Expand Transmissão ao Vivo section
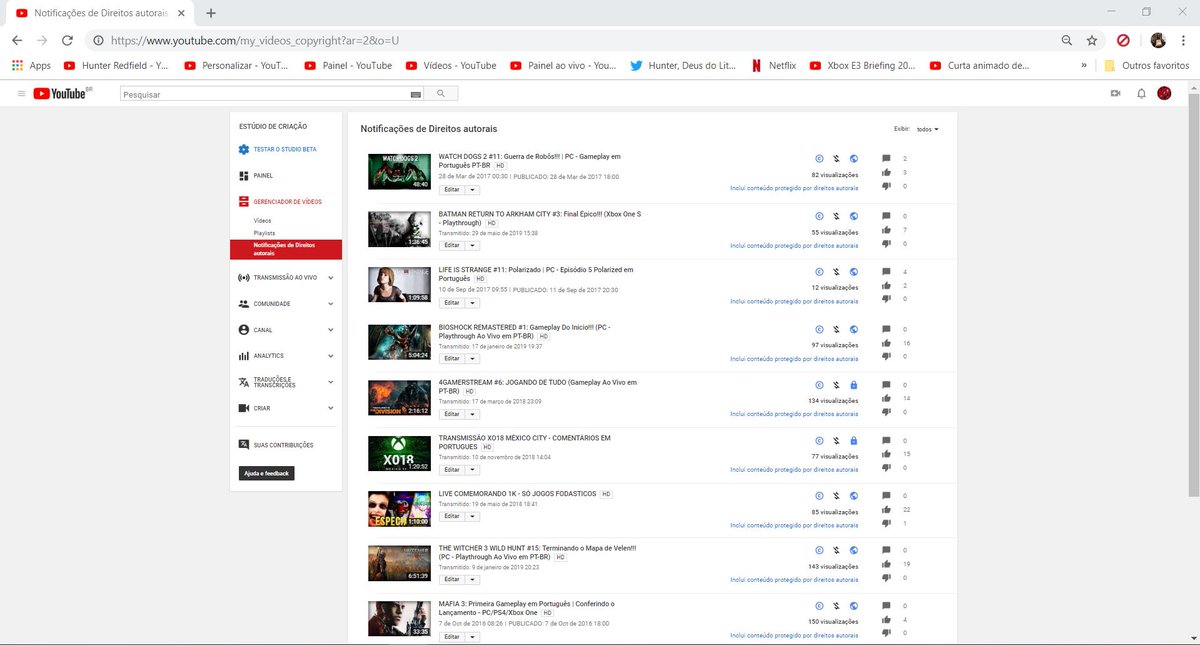 (x=330, y=277)
